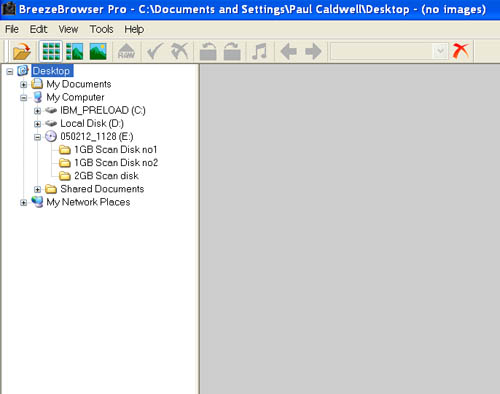Expand the Local Disk (D:) node

click(x=37, y=124)
